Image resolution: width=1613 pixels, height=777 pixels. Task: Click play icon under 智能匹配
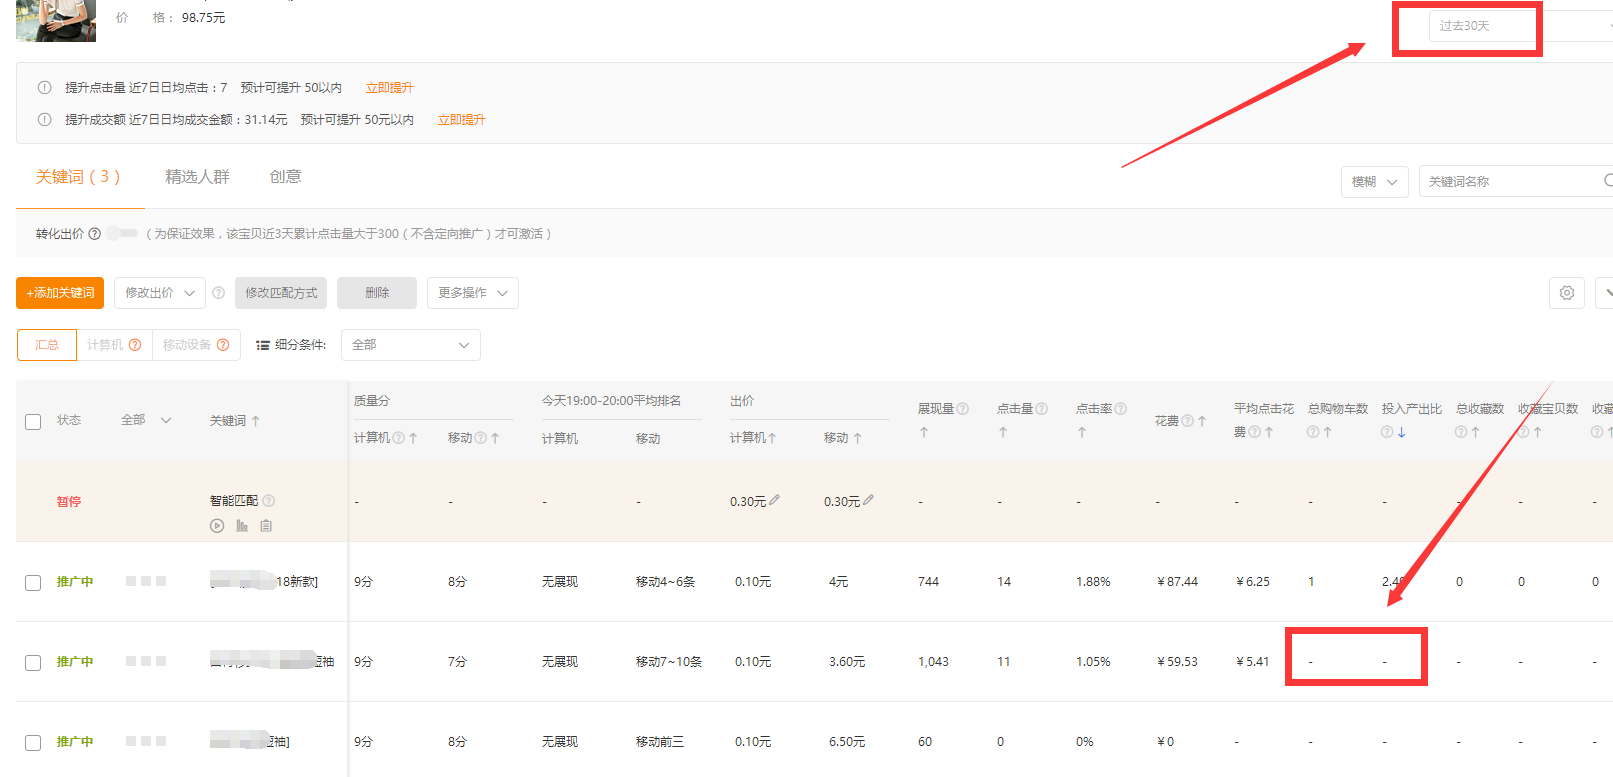pos(217,526)
